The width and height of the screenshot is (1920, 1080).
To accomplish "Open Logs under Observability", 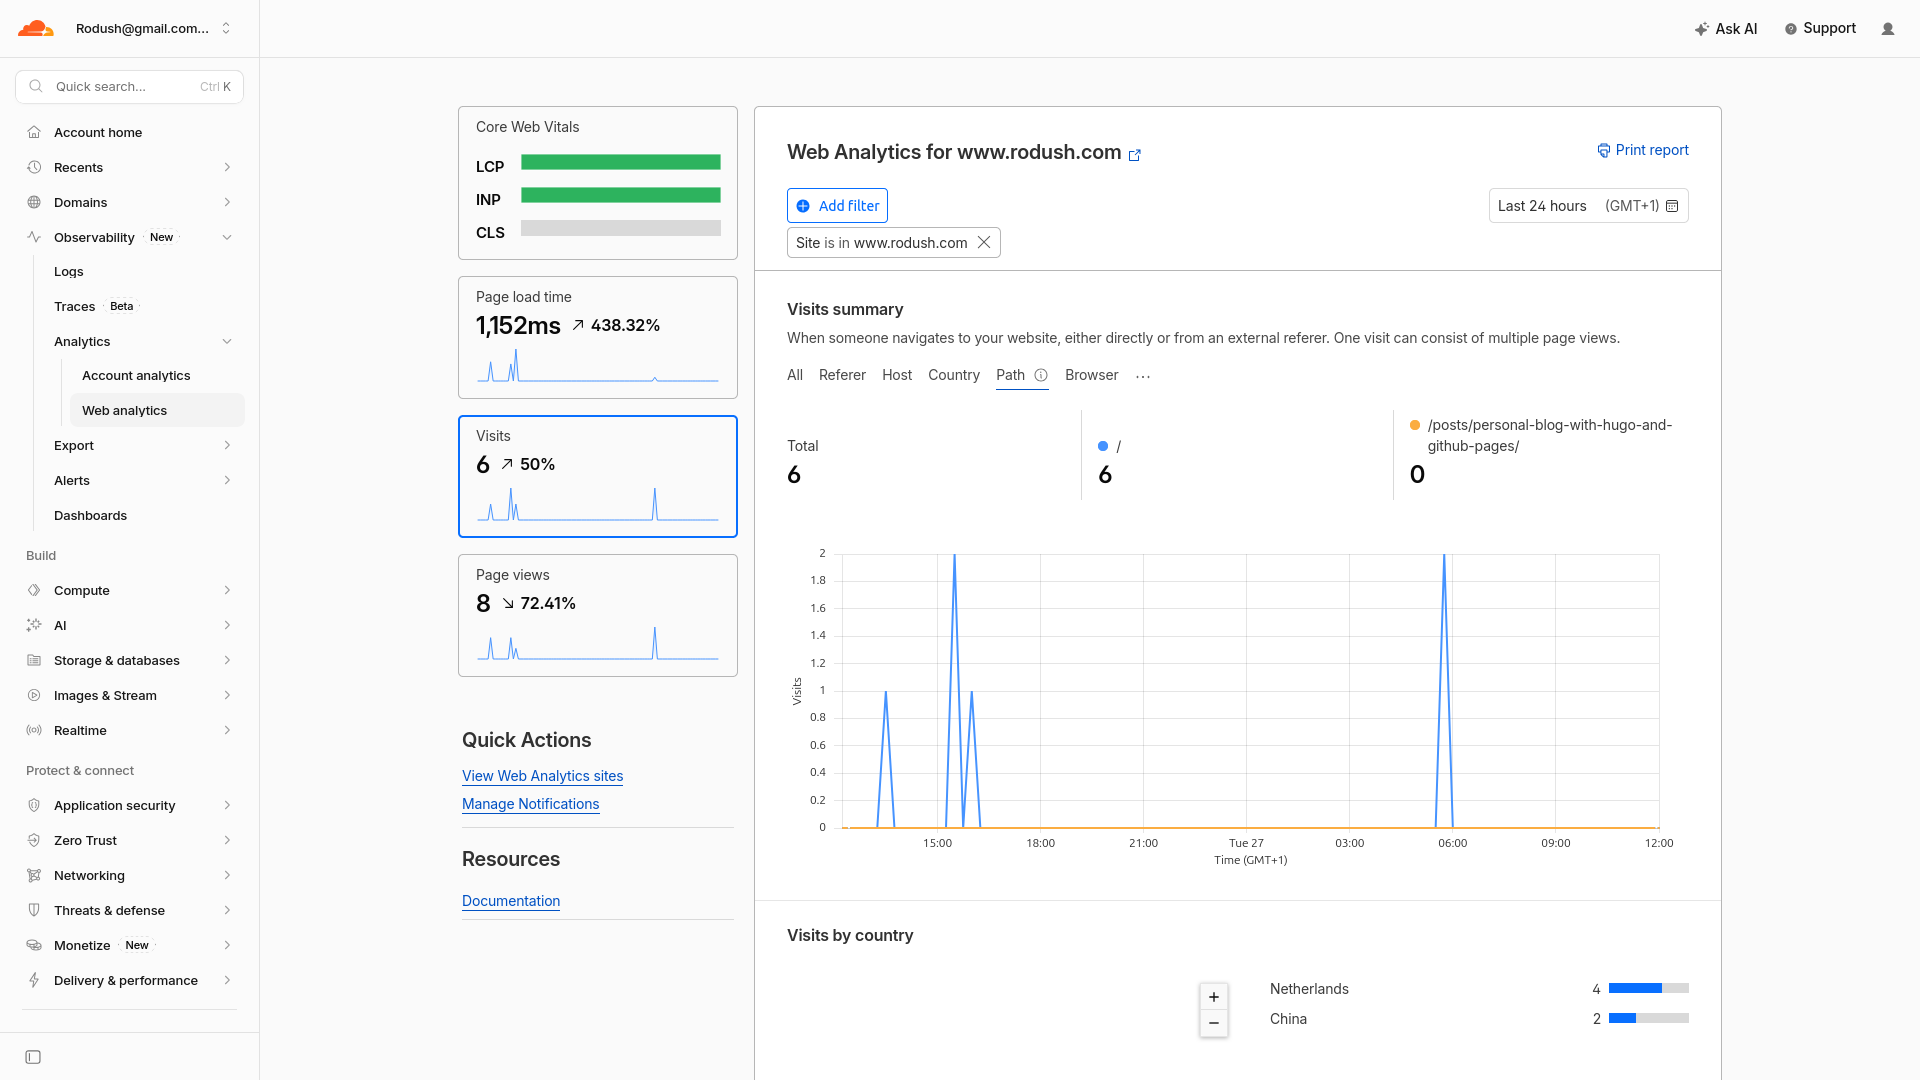I will [69, 272].
